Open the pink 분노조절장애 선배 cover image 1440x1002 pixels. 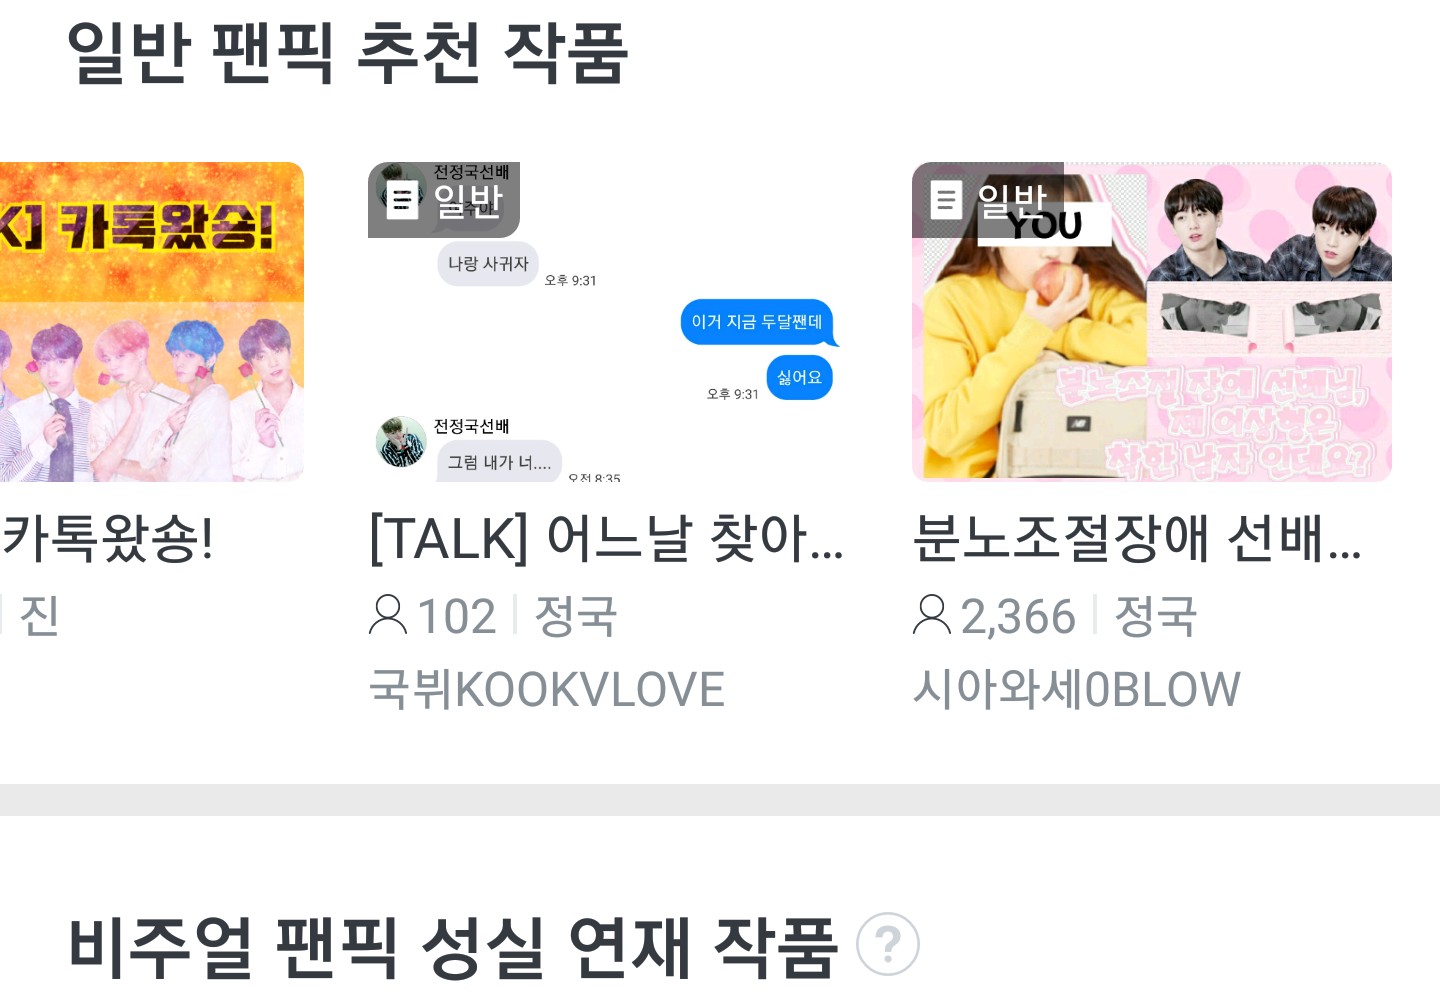(1152, 322)
